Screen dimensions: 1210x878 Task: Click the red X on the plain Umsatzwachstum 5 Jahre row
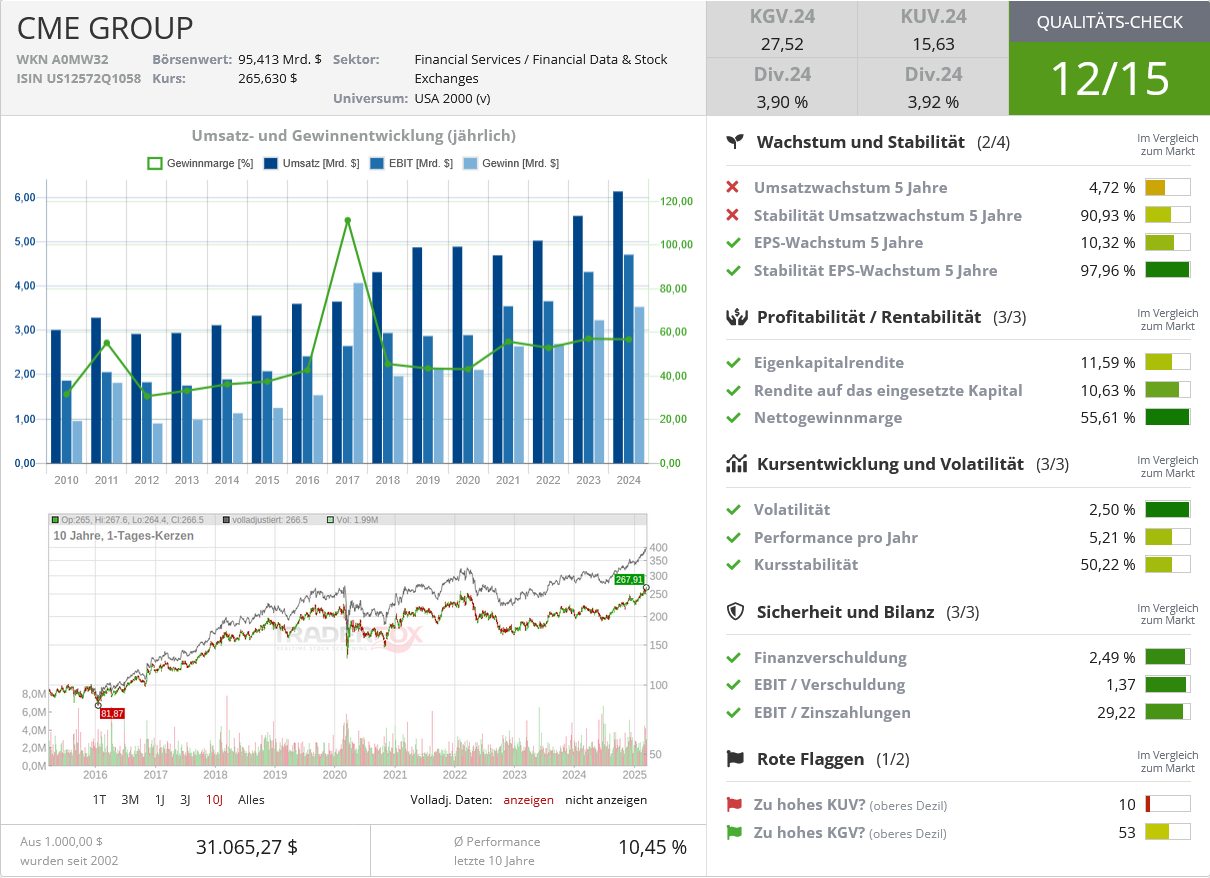click(733, 187)
